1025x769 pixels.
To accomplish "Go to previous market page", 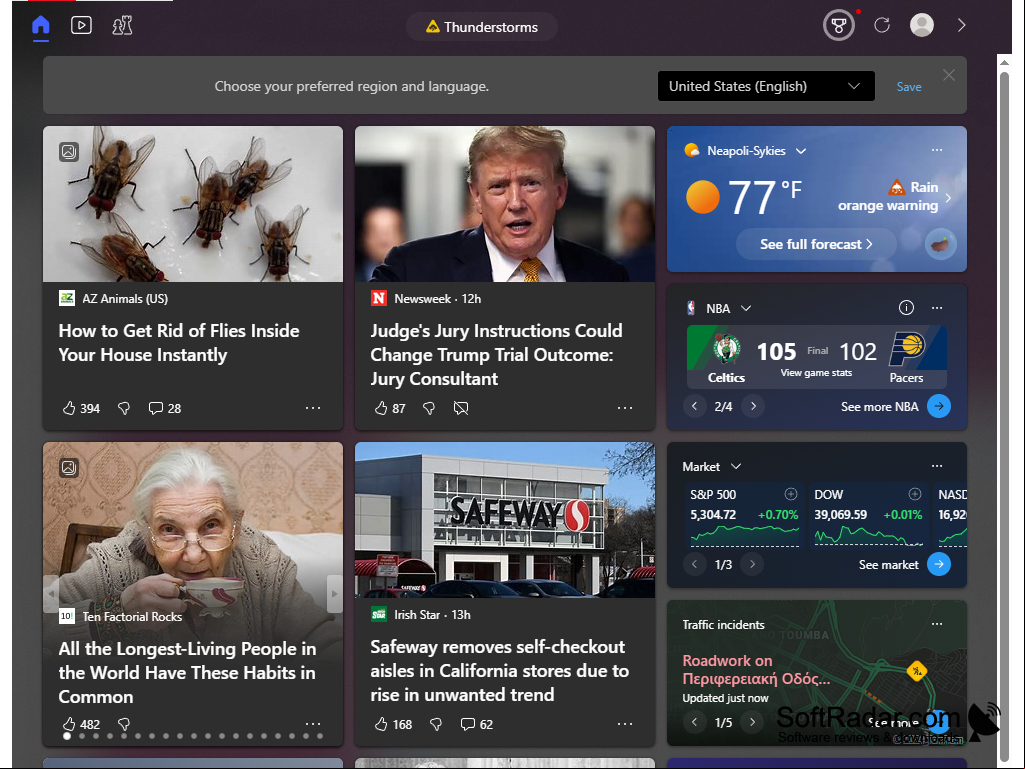I will [694, 564].
